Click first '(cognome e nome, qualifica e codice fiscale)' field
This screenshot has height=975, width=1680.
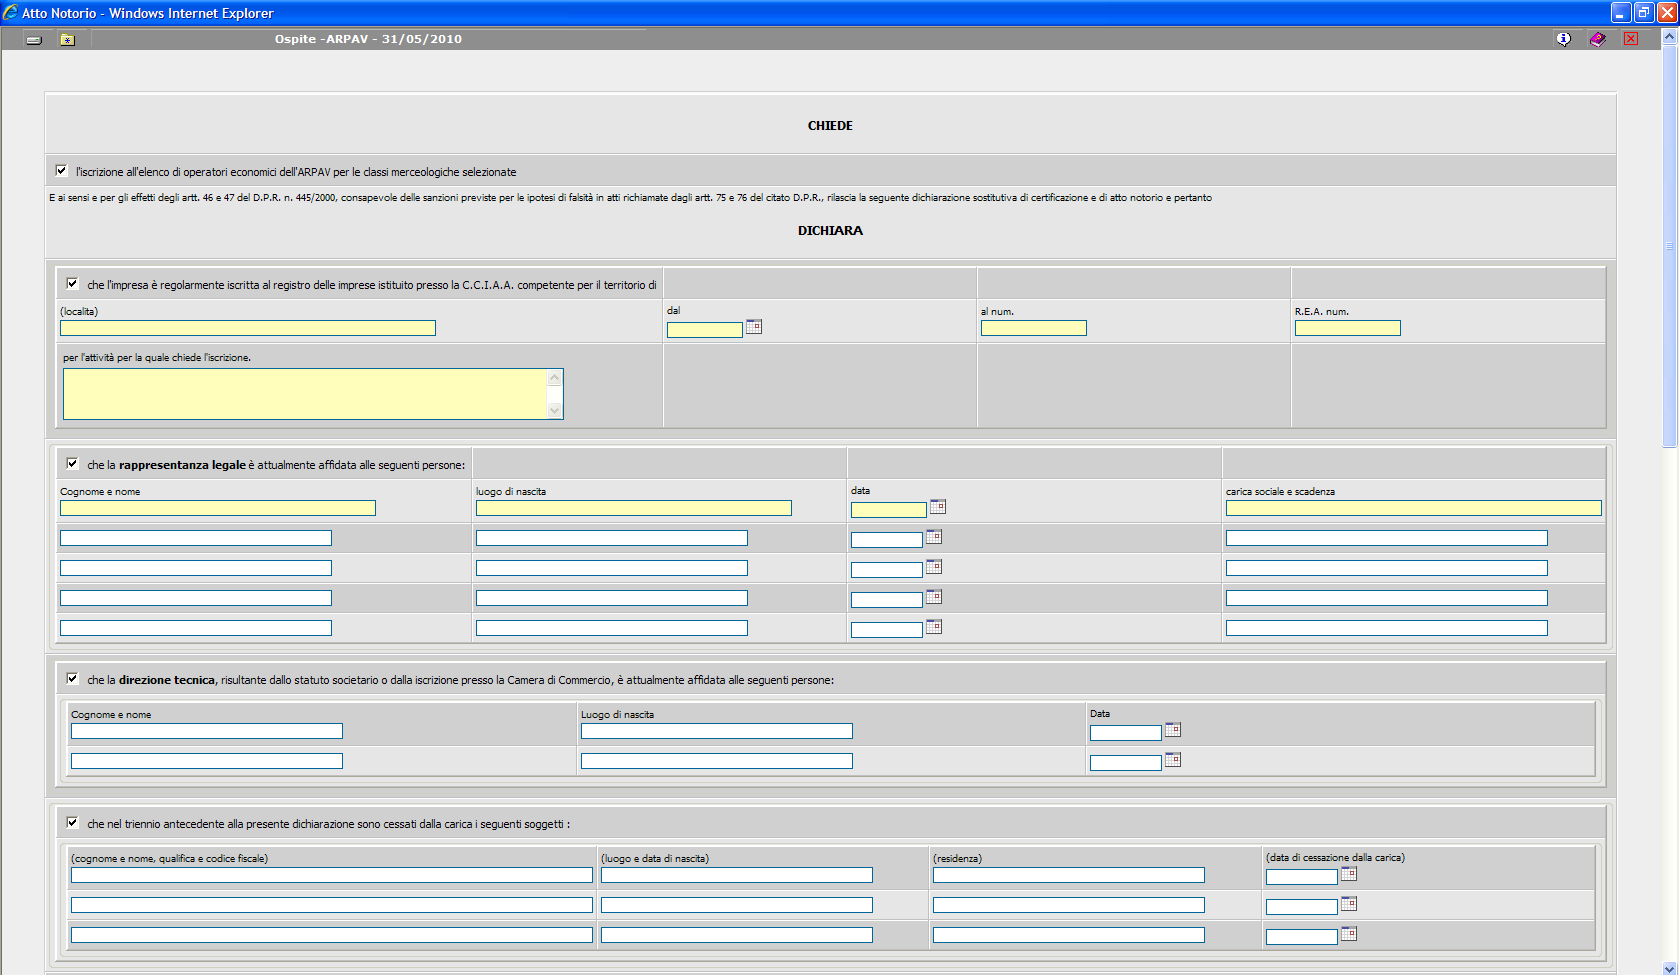click(x=332, y=875)
